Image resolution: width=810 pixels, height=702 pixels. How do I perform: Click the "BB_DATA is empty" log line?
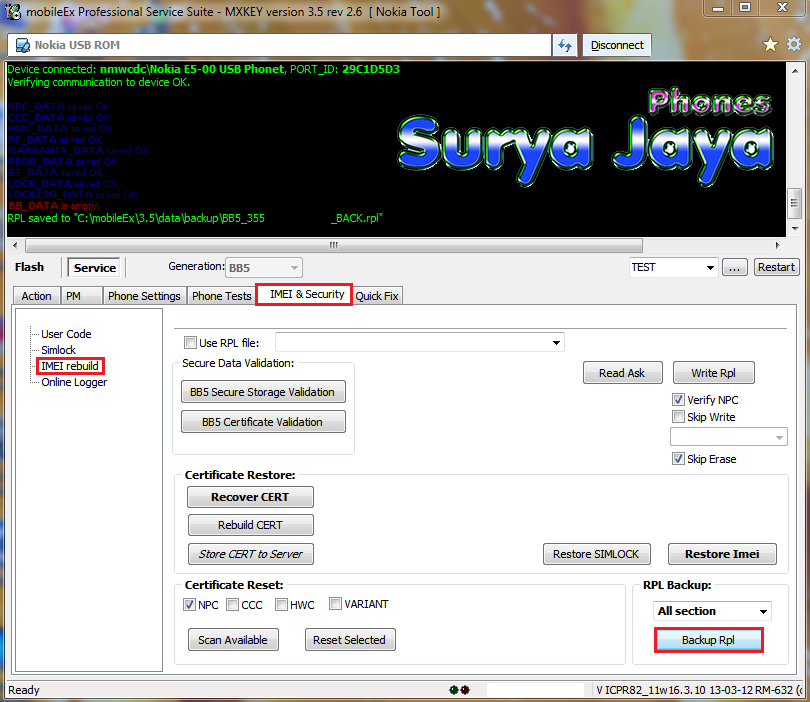click(54, 206)
